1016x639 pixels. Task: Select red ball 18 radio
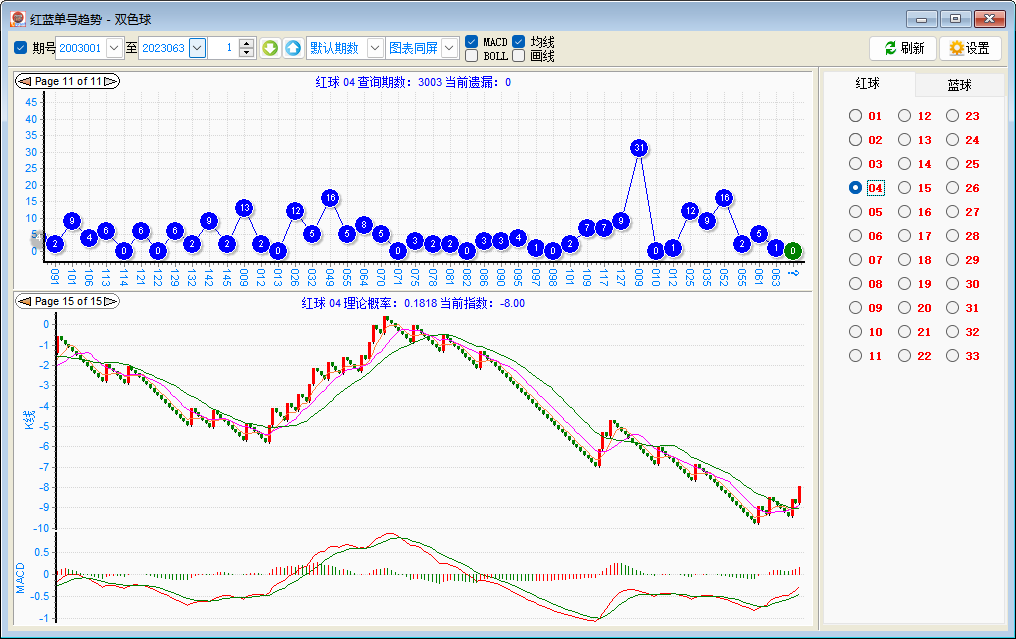pos(905,259)
